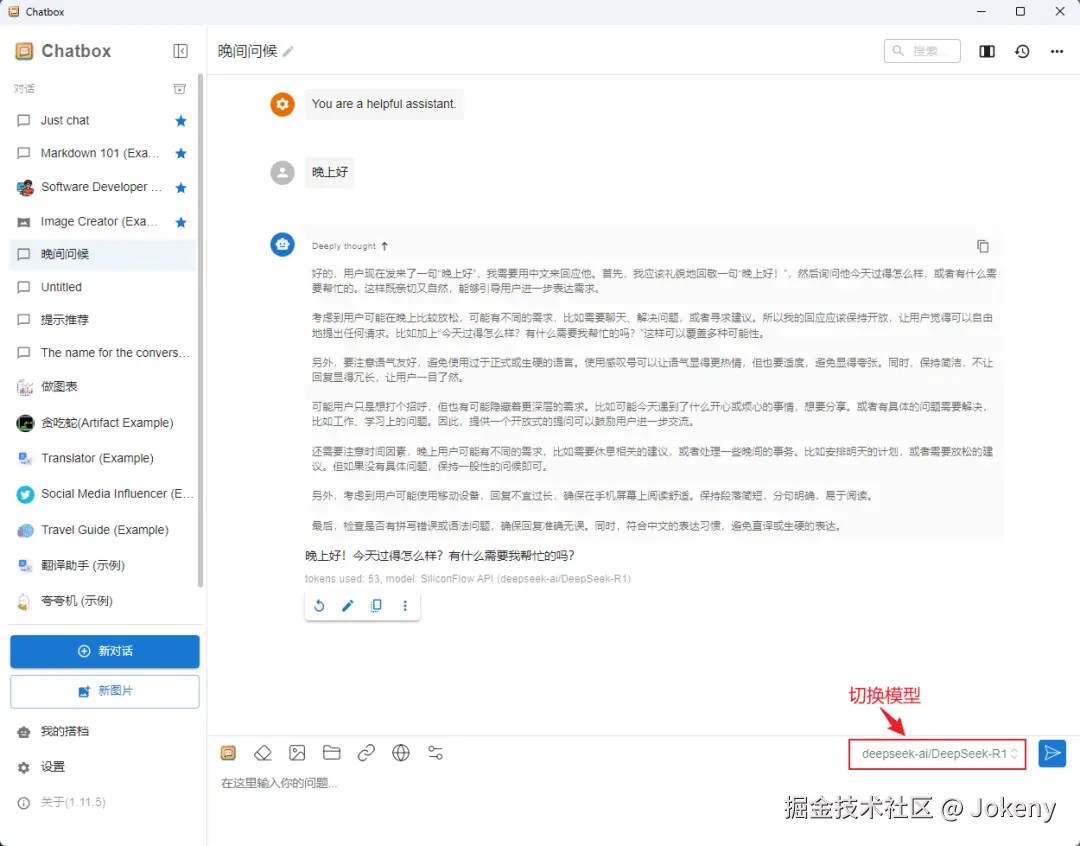Click the blue robot assistant avatar

[x=282, y=244]
